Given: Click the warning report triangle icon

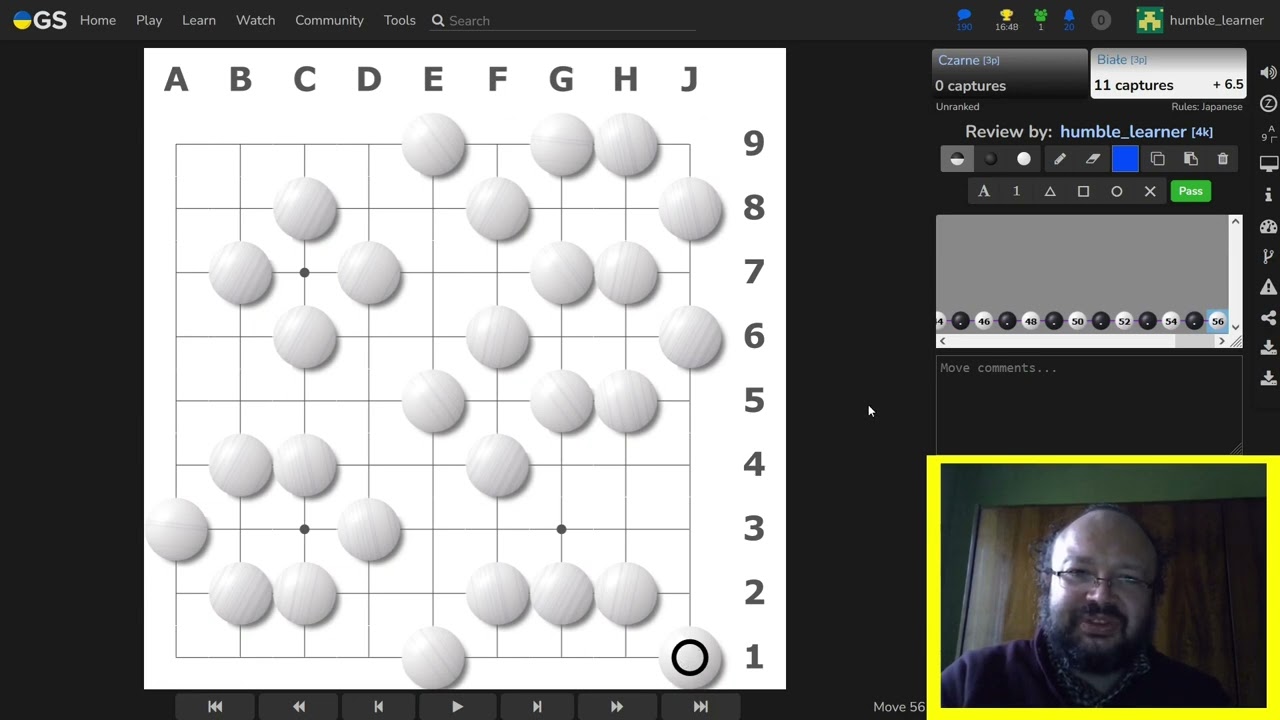Looking at the screenshot, I should (1268, 287).
